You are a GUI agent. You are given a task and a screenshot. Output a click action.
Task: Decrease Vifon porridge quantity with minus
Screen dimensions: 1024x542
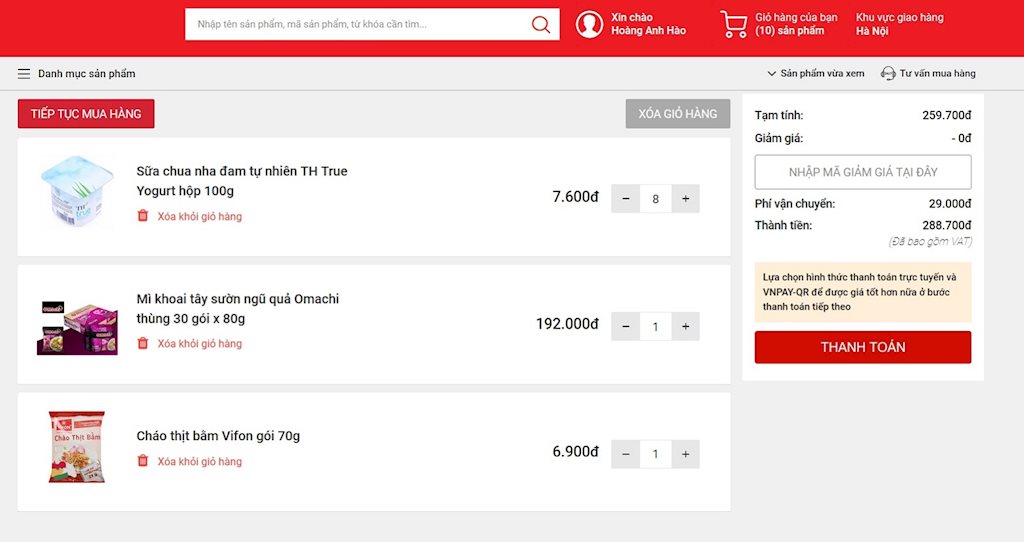[626, 454]
